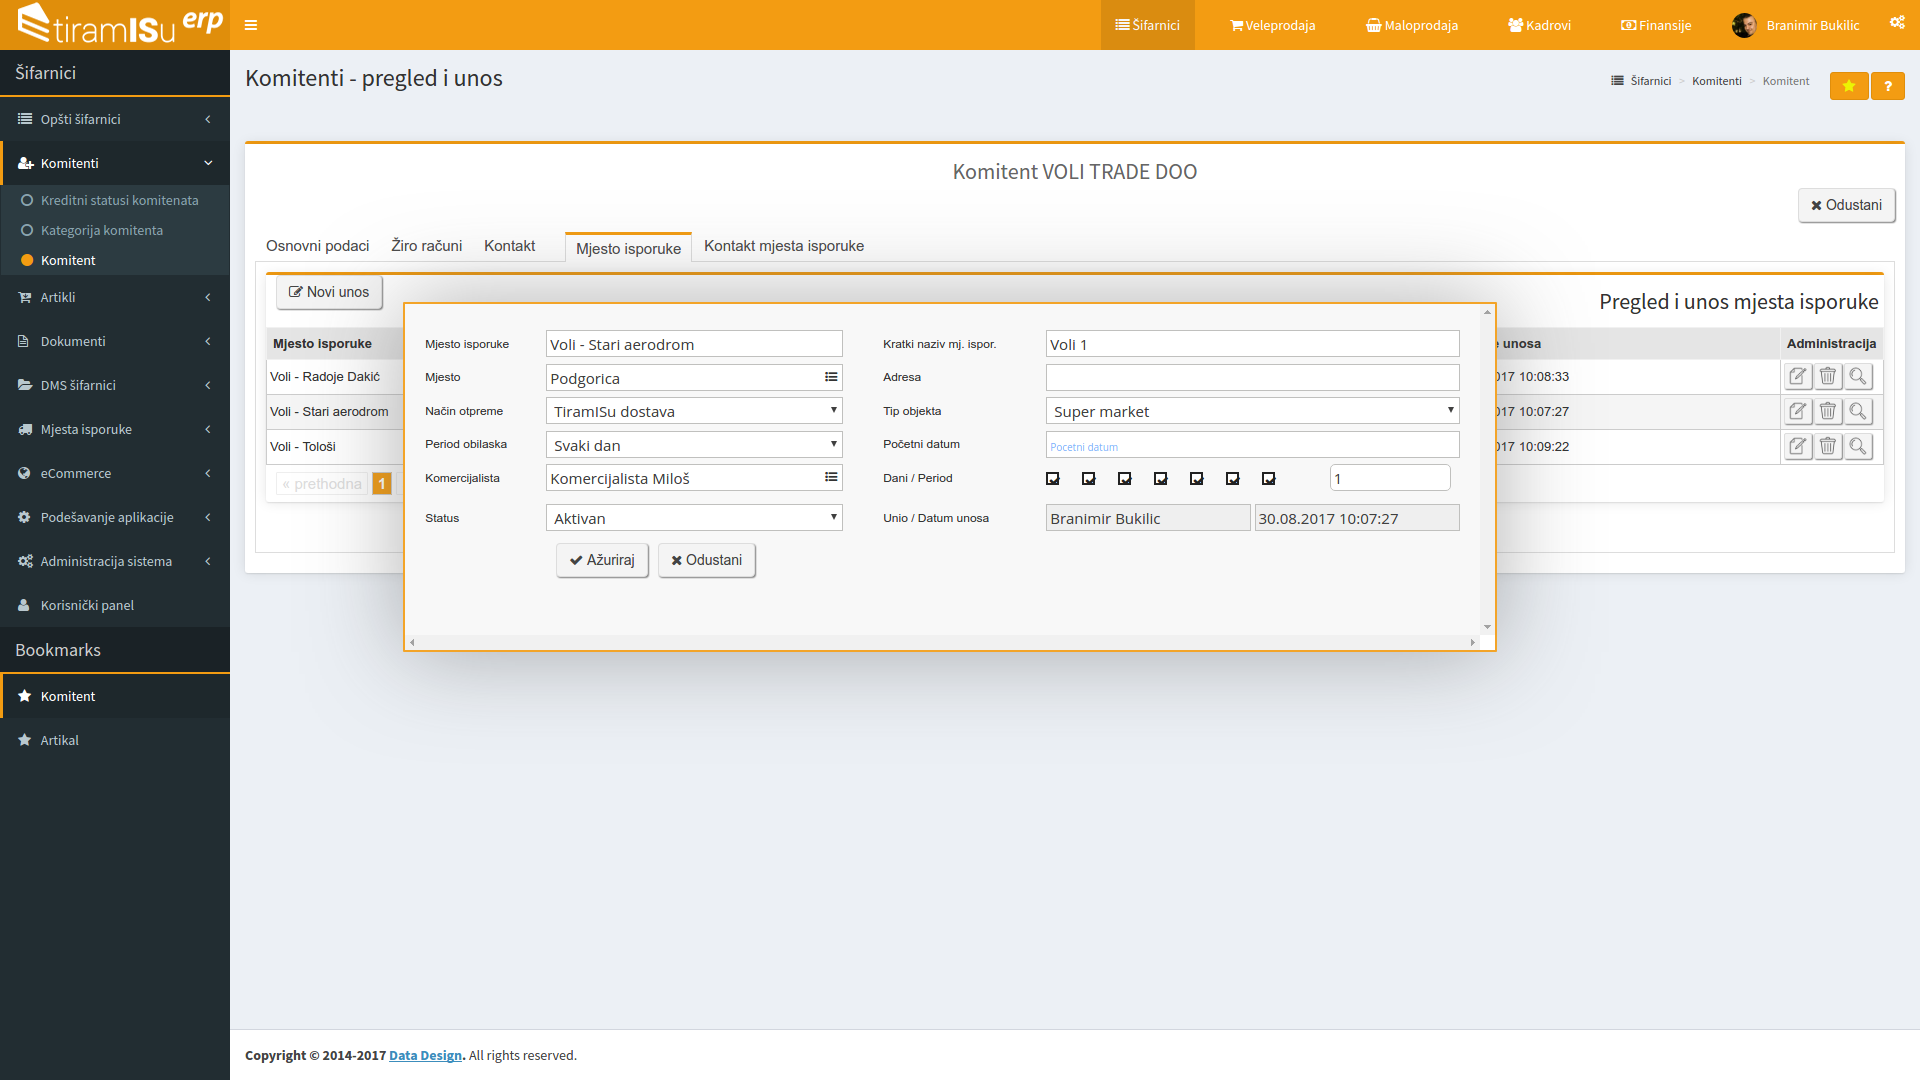Expand Podešavanje aplikacije in sidebar
1920x1080 pixels.
coord(115,517)
